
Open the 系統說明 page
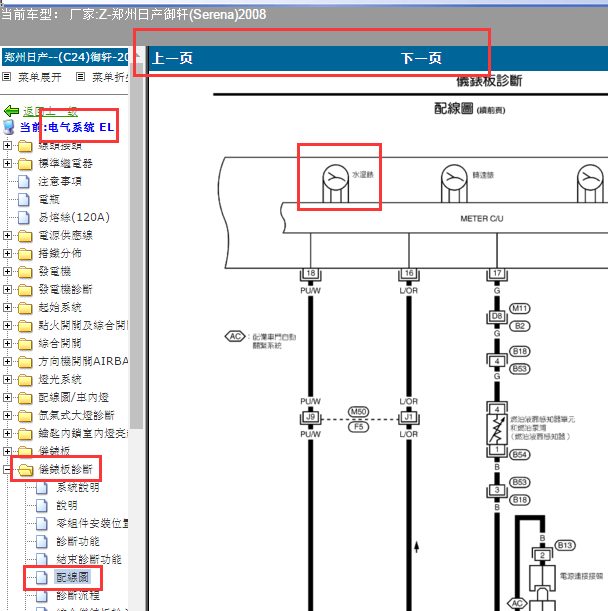click(78, 487)
